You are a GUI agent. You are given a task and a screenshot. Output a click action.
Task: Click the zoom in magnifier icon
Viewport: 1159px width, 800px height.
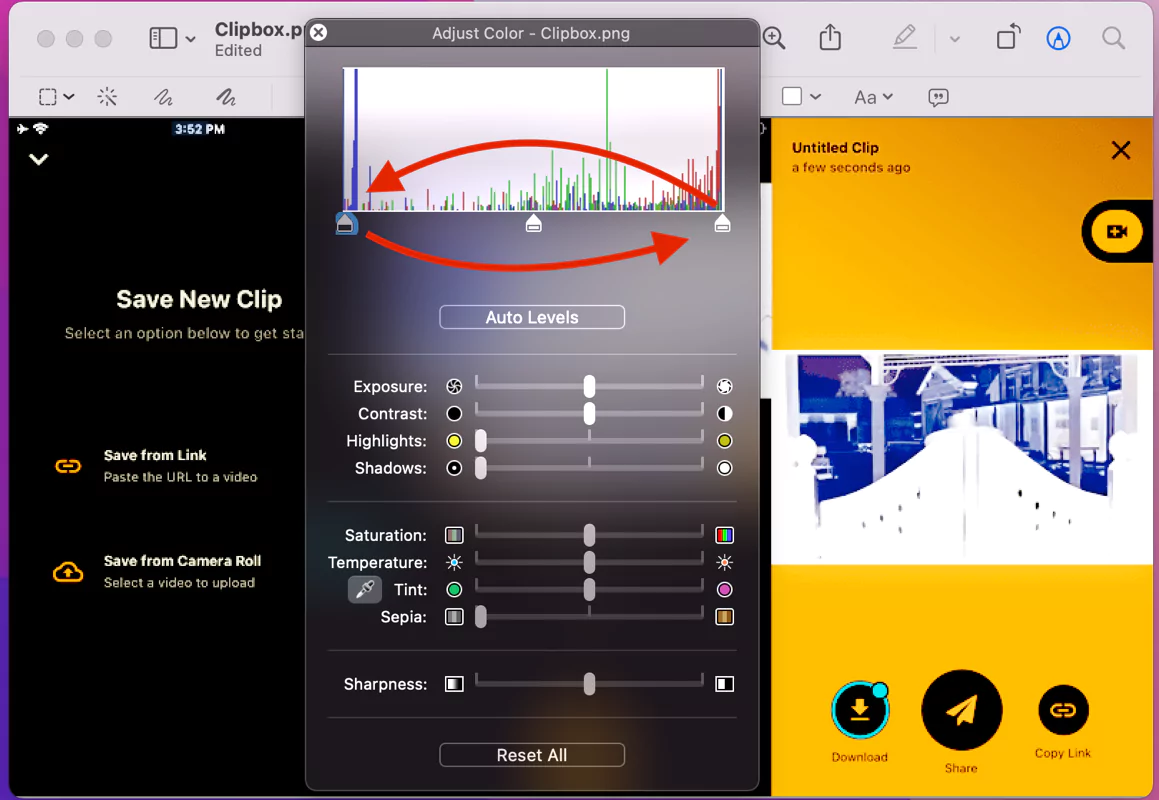pos(774,38)
